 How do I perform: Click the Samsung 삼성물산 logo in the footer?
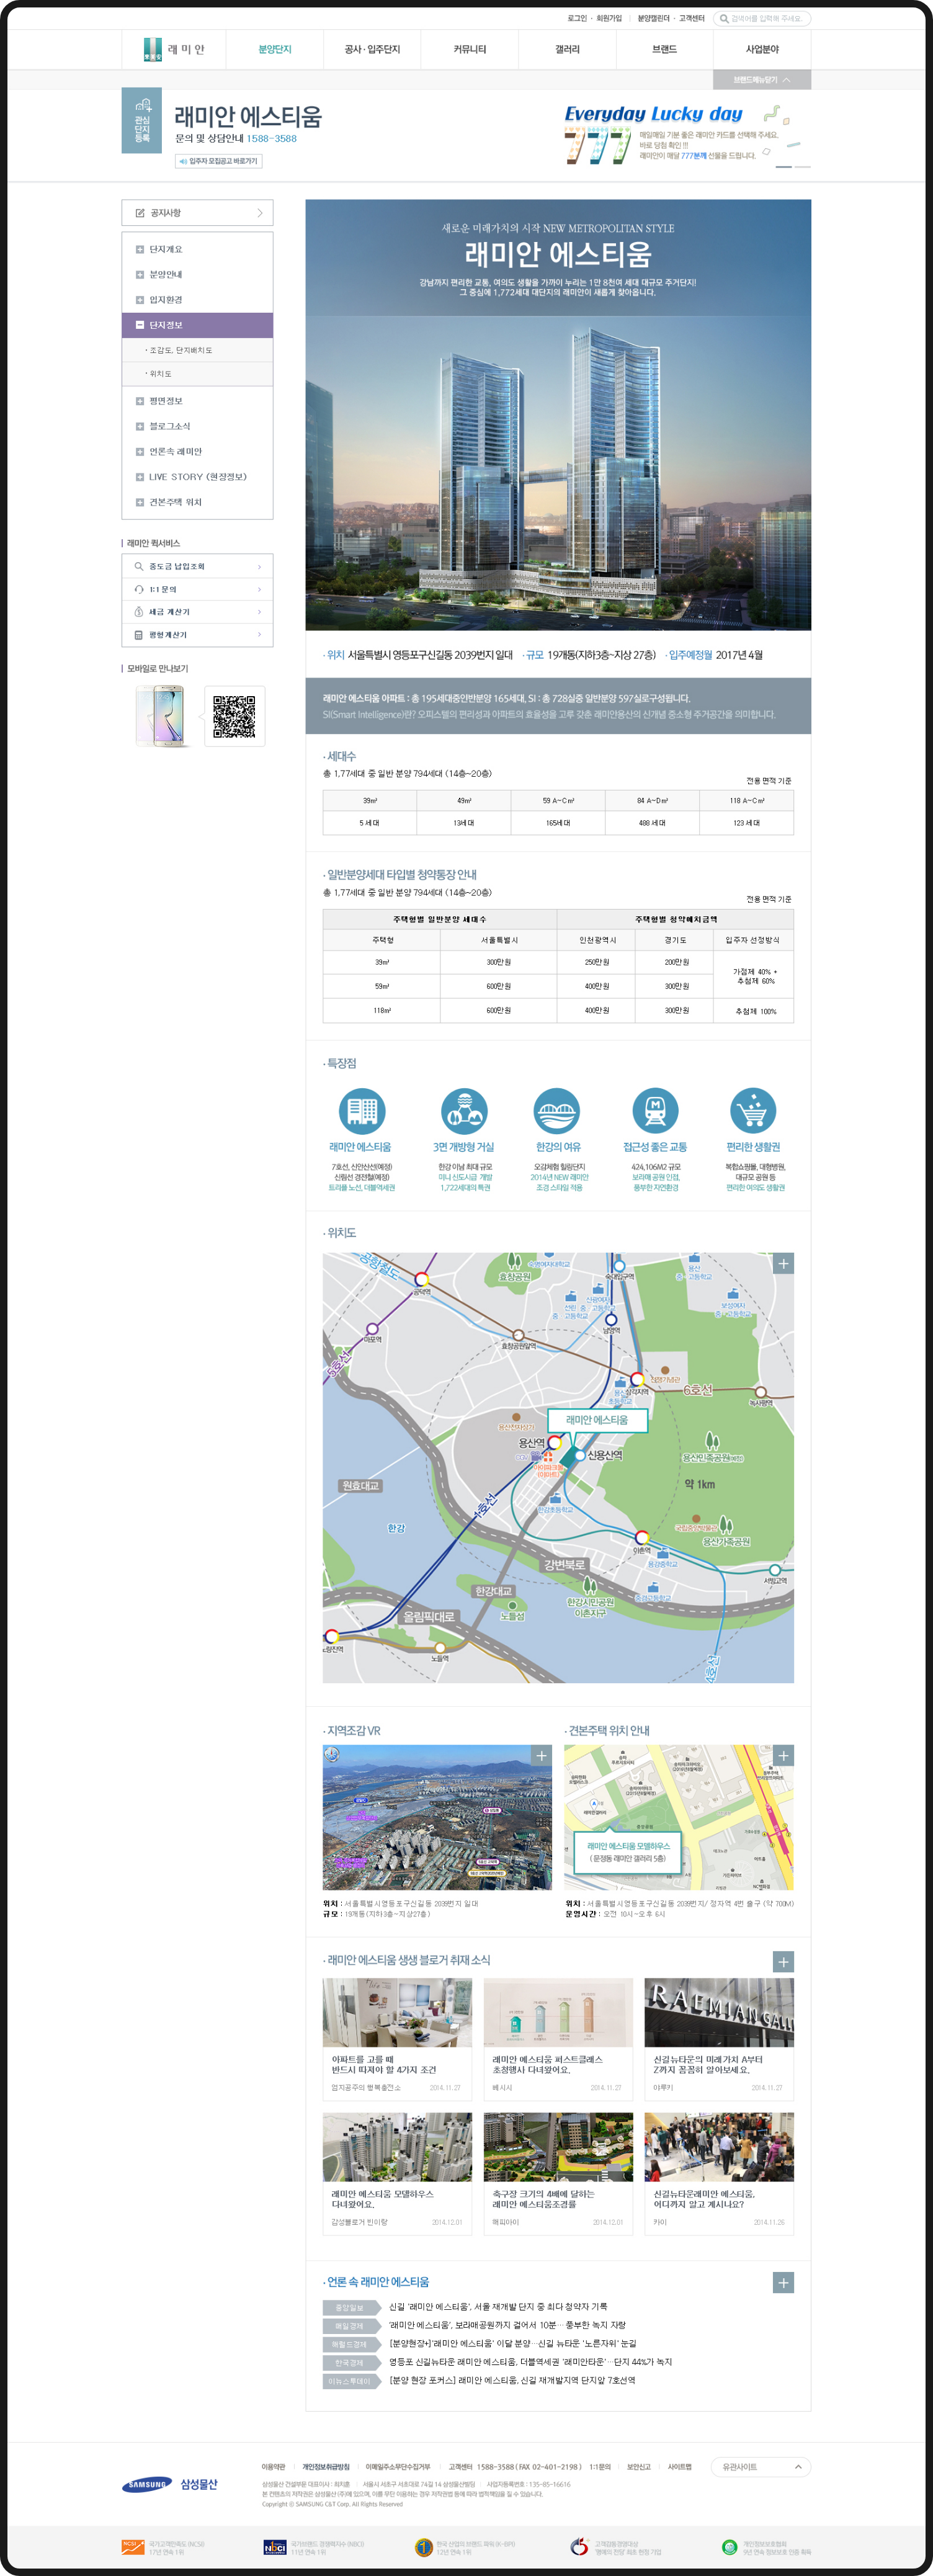170,2484
